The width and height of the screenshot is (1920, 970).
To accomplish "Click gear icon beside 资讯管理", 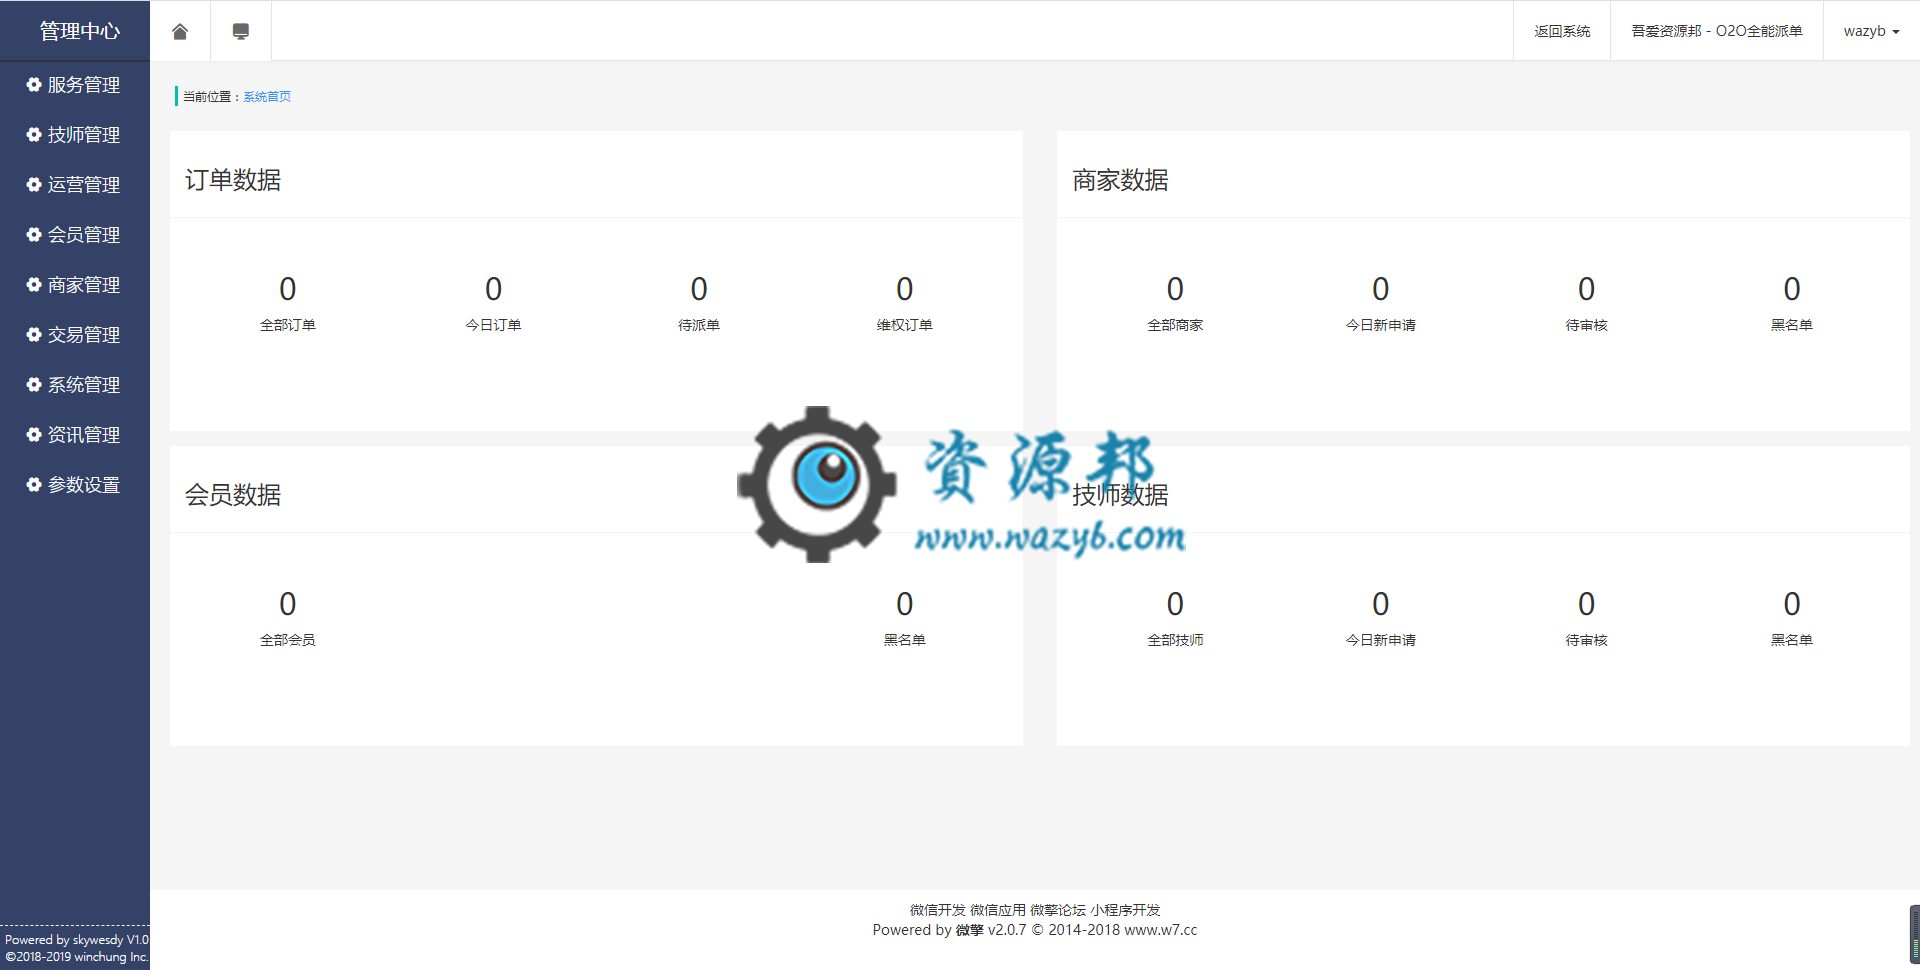I will tap(34, 435).
